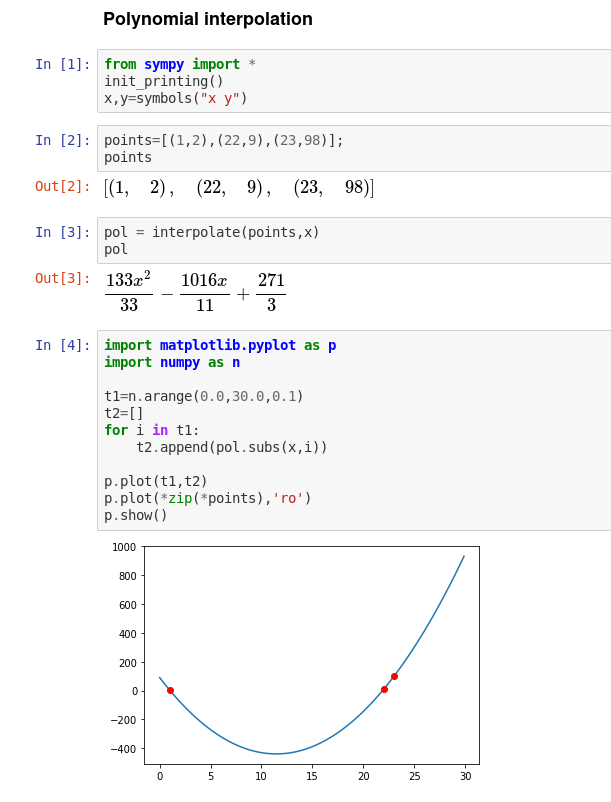This screenshot has height=802, width=611.
Task: Click the 30 x-axis tick label
Action: [x=465, y=775]
